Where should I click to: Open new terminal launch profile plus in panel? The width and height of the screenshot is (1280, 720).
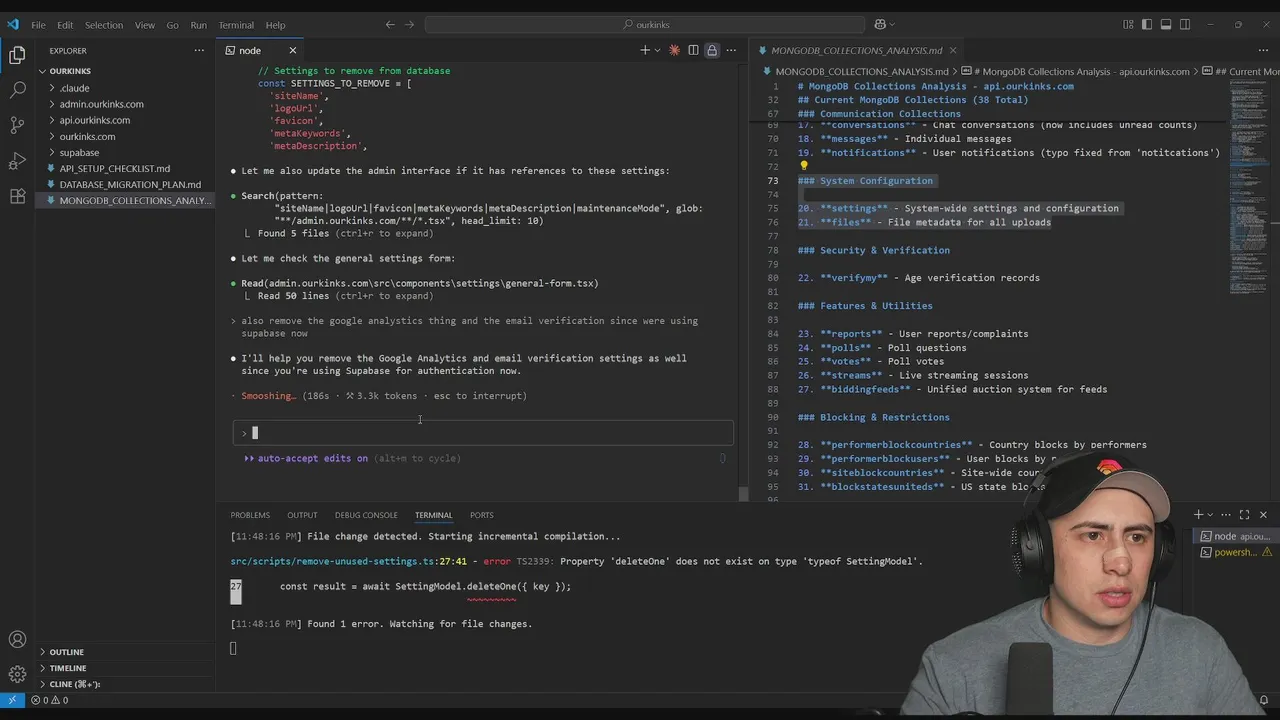pos(1198,514)
